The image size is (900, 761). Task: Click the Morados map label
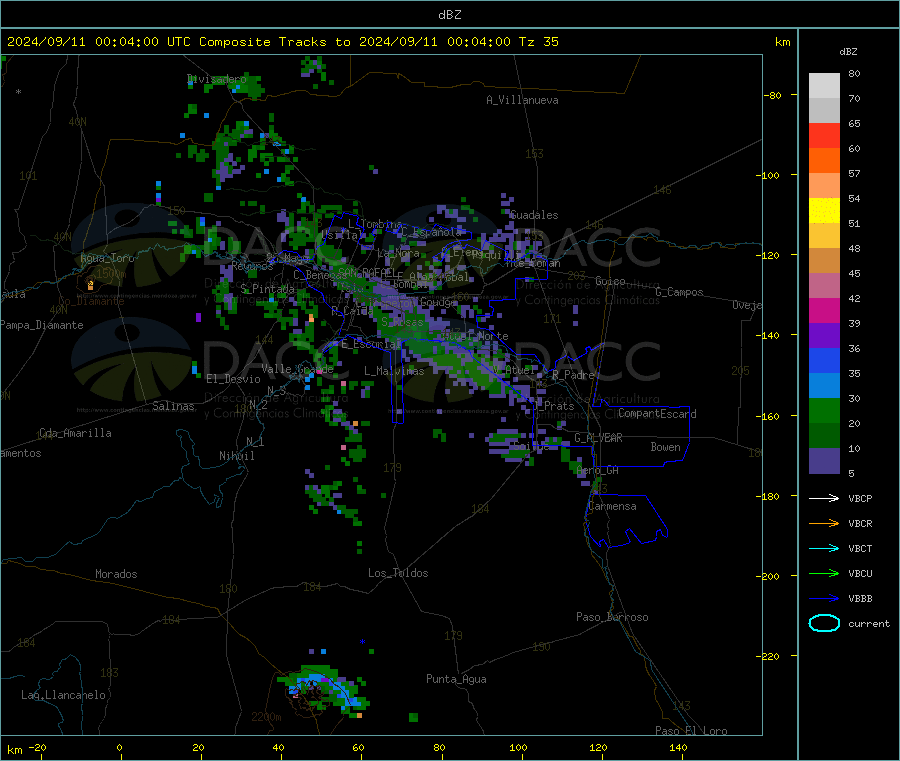(116, 574)
